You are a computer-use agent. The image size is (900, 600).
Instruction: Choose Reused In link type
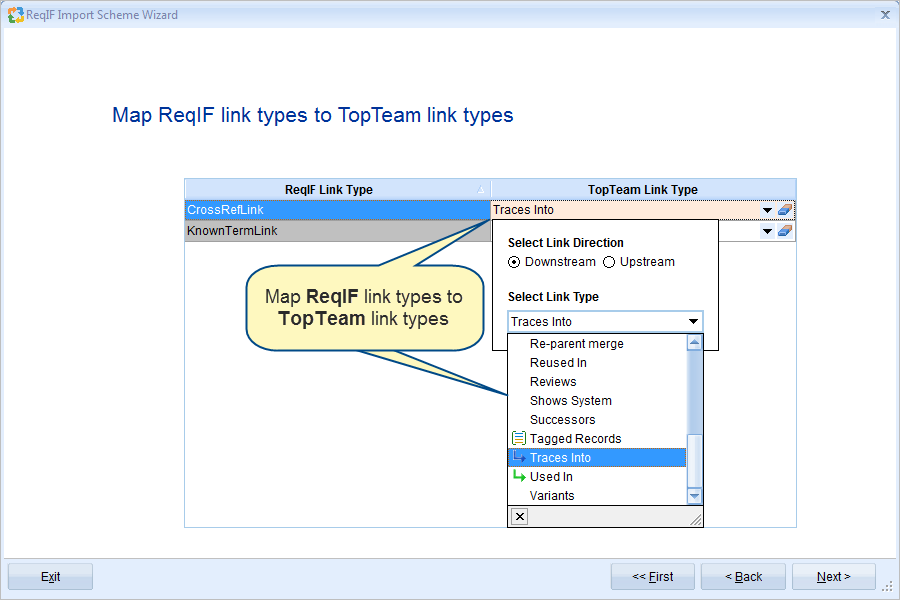tap(597, 362)
